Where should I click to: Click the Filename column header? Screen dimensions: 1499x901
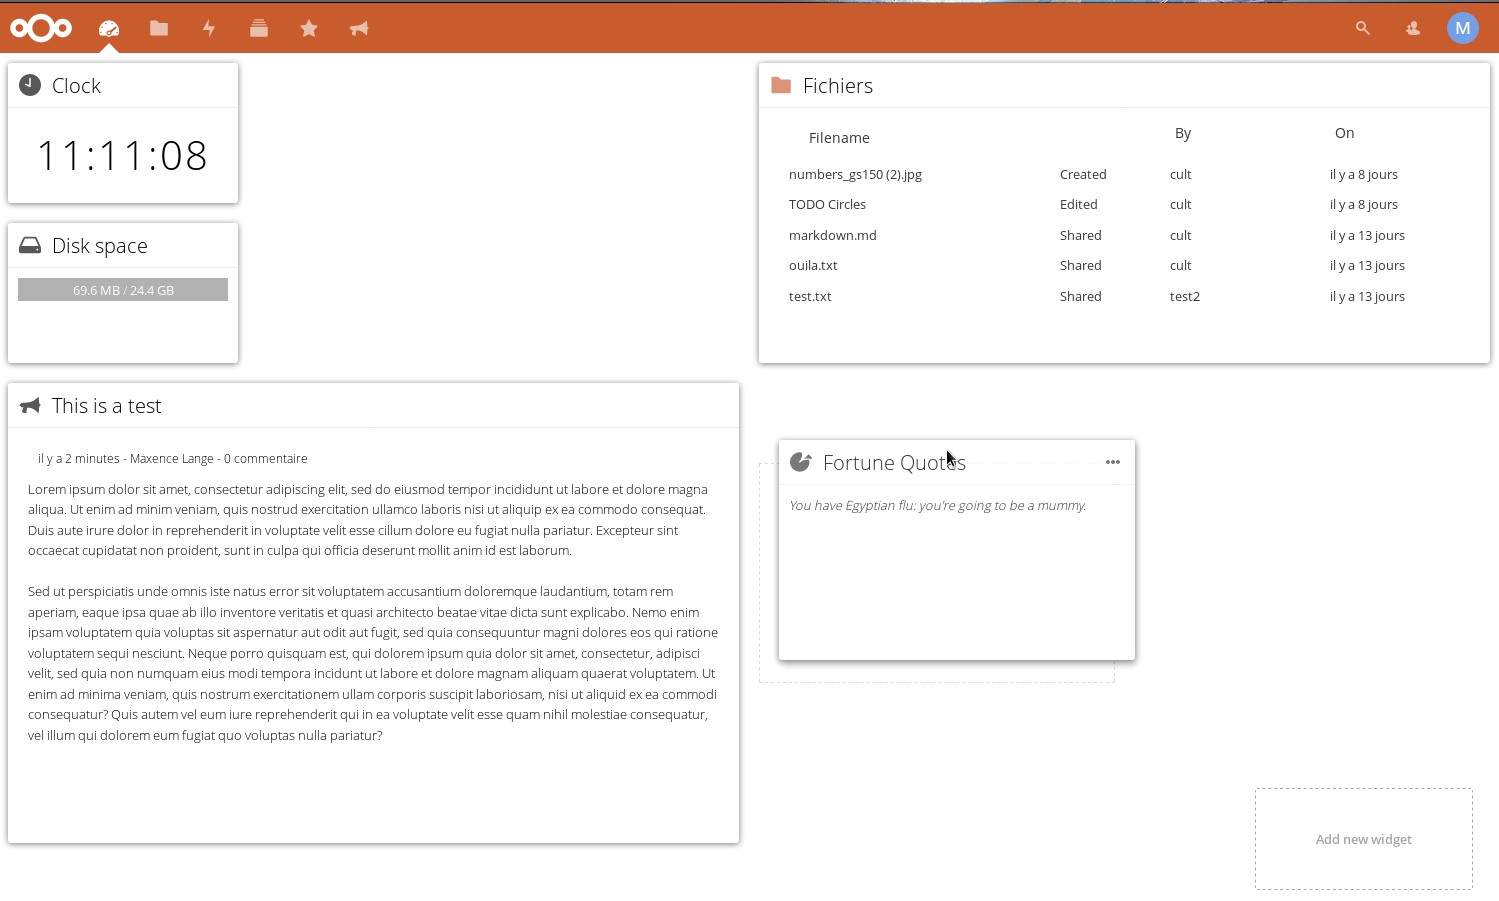click(x=839, y=138)
